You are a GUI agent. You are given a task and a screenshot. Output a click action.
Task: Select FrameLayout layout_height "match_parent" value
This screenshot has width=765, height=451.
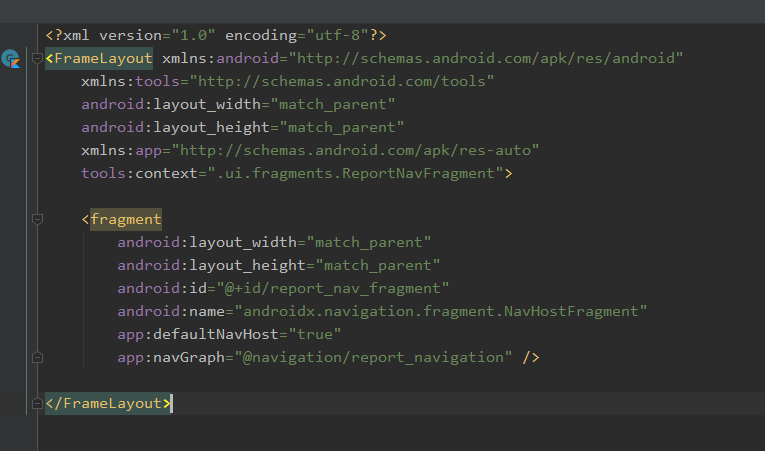pos(342,127)
